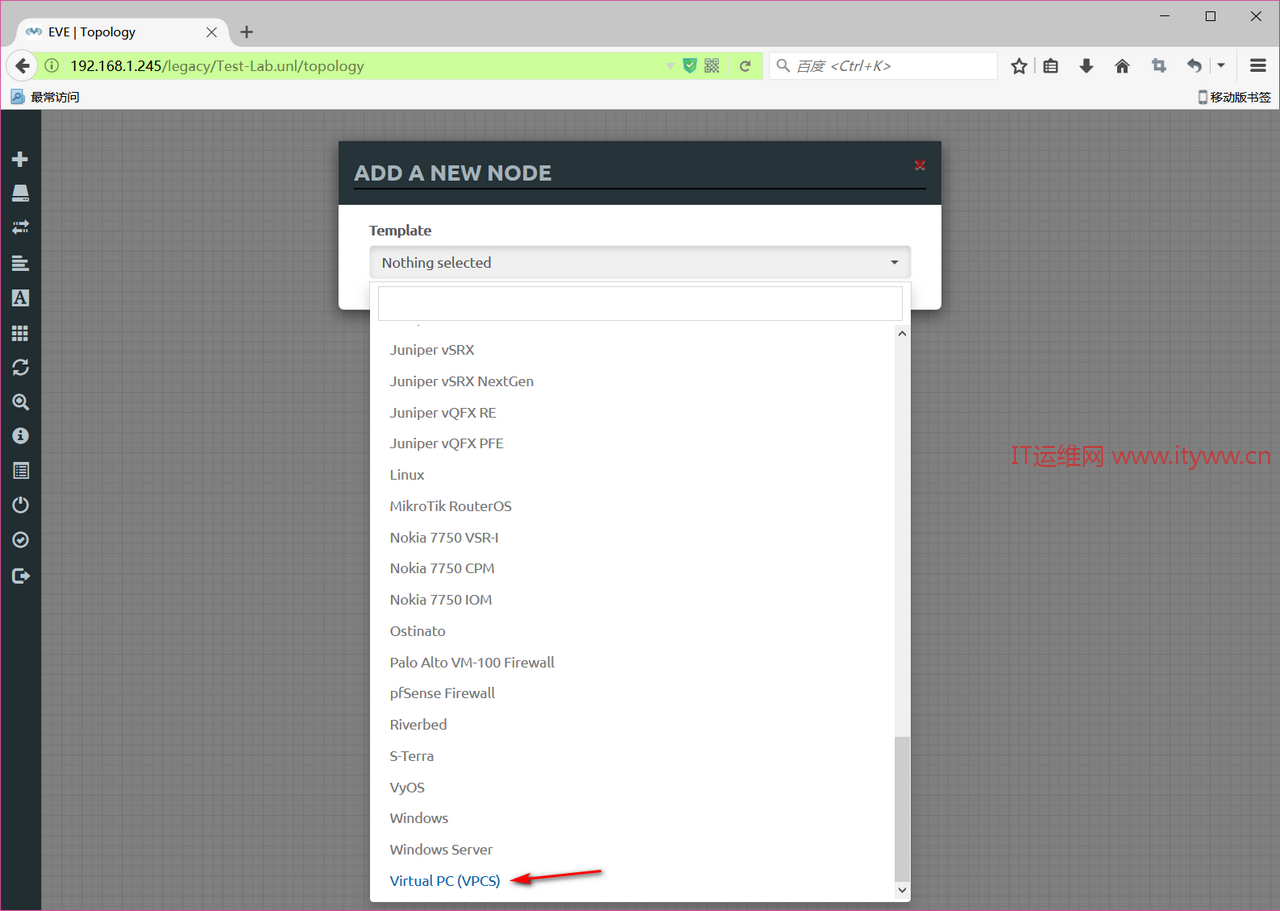Open the More actions grid icon
This screenshot has width=1280, height=911.
(20, 333)
